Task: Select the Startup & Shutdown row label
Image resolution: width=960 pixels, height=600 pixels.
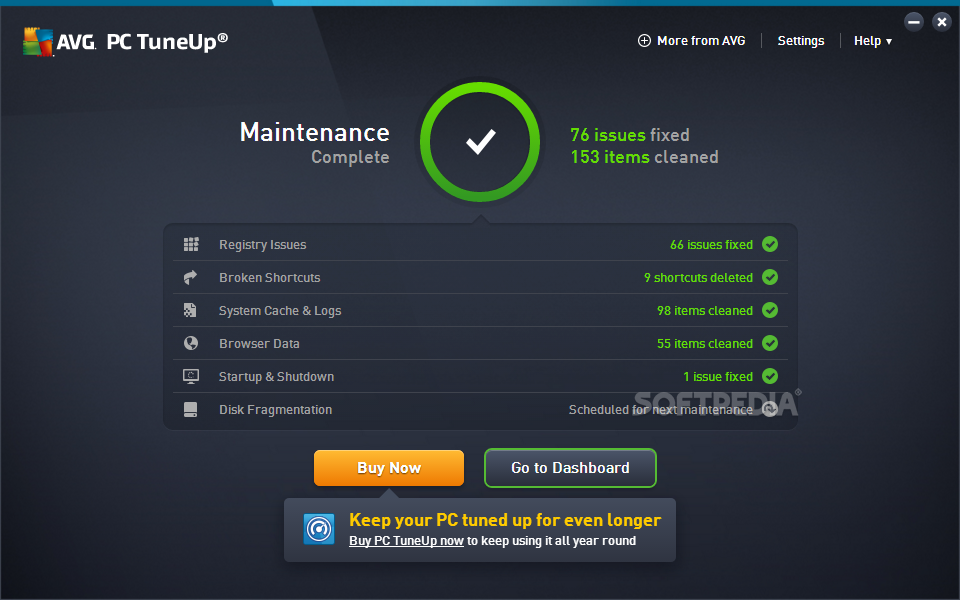Action: click(x=276, y=377)
